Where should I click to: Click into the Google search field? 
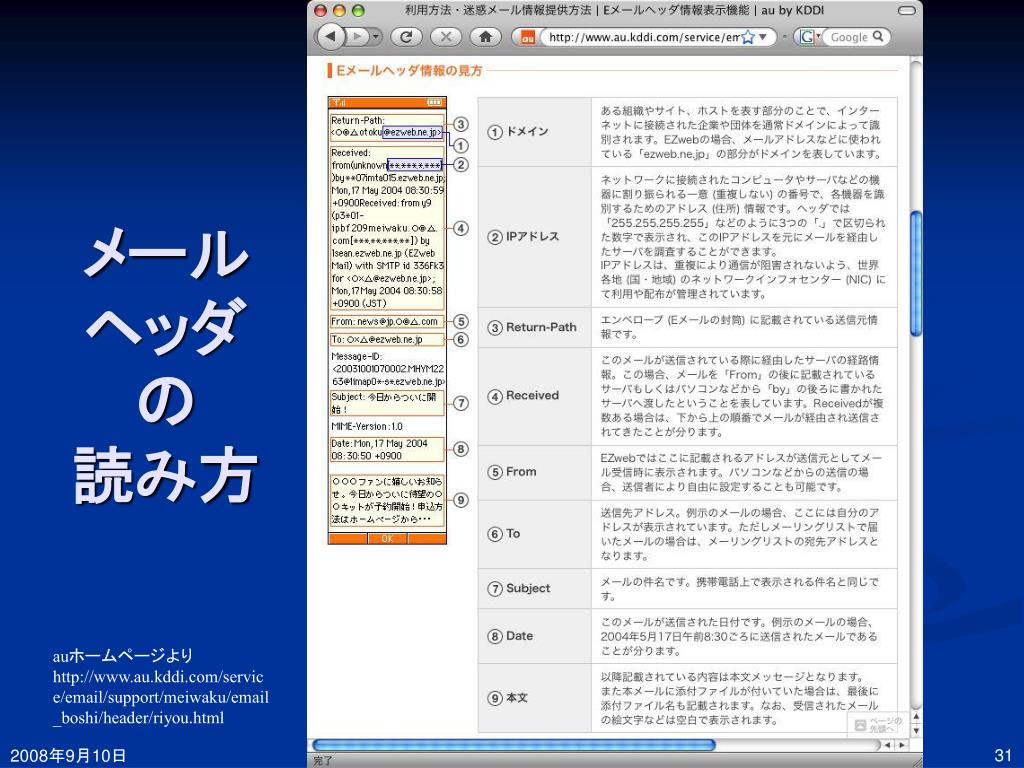click(849, 37)
